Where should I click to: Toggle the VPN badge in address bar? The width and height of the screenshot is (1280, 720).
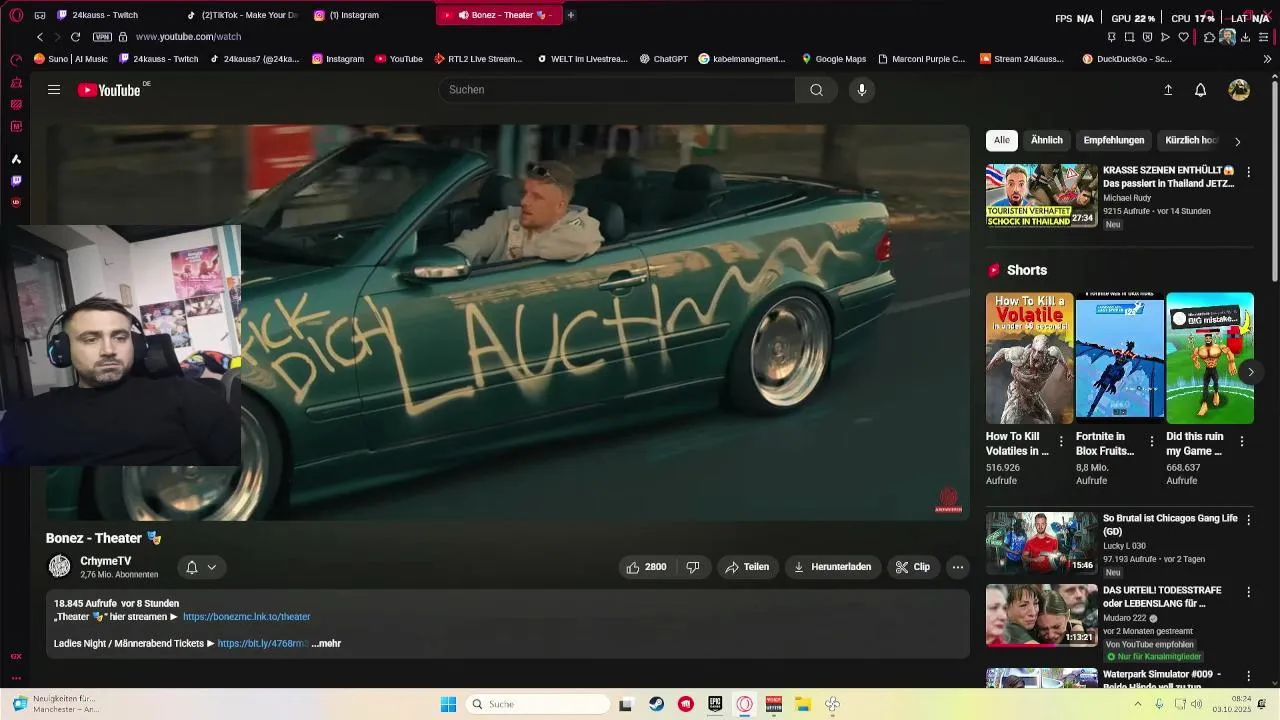102,37
